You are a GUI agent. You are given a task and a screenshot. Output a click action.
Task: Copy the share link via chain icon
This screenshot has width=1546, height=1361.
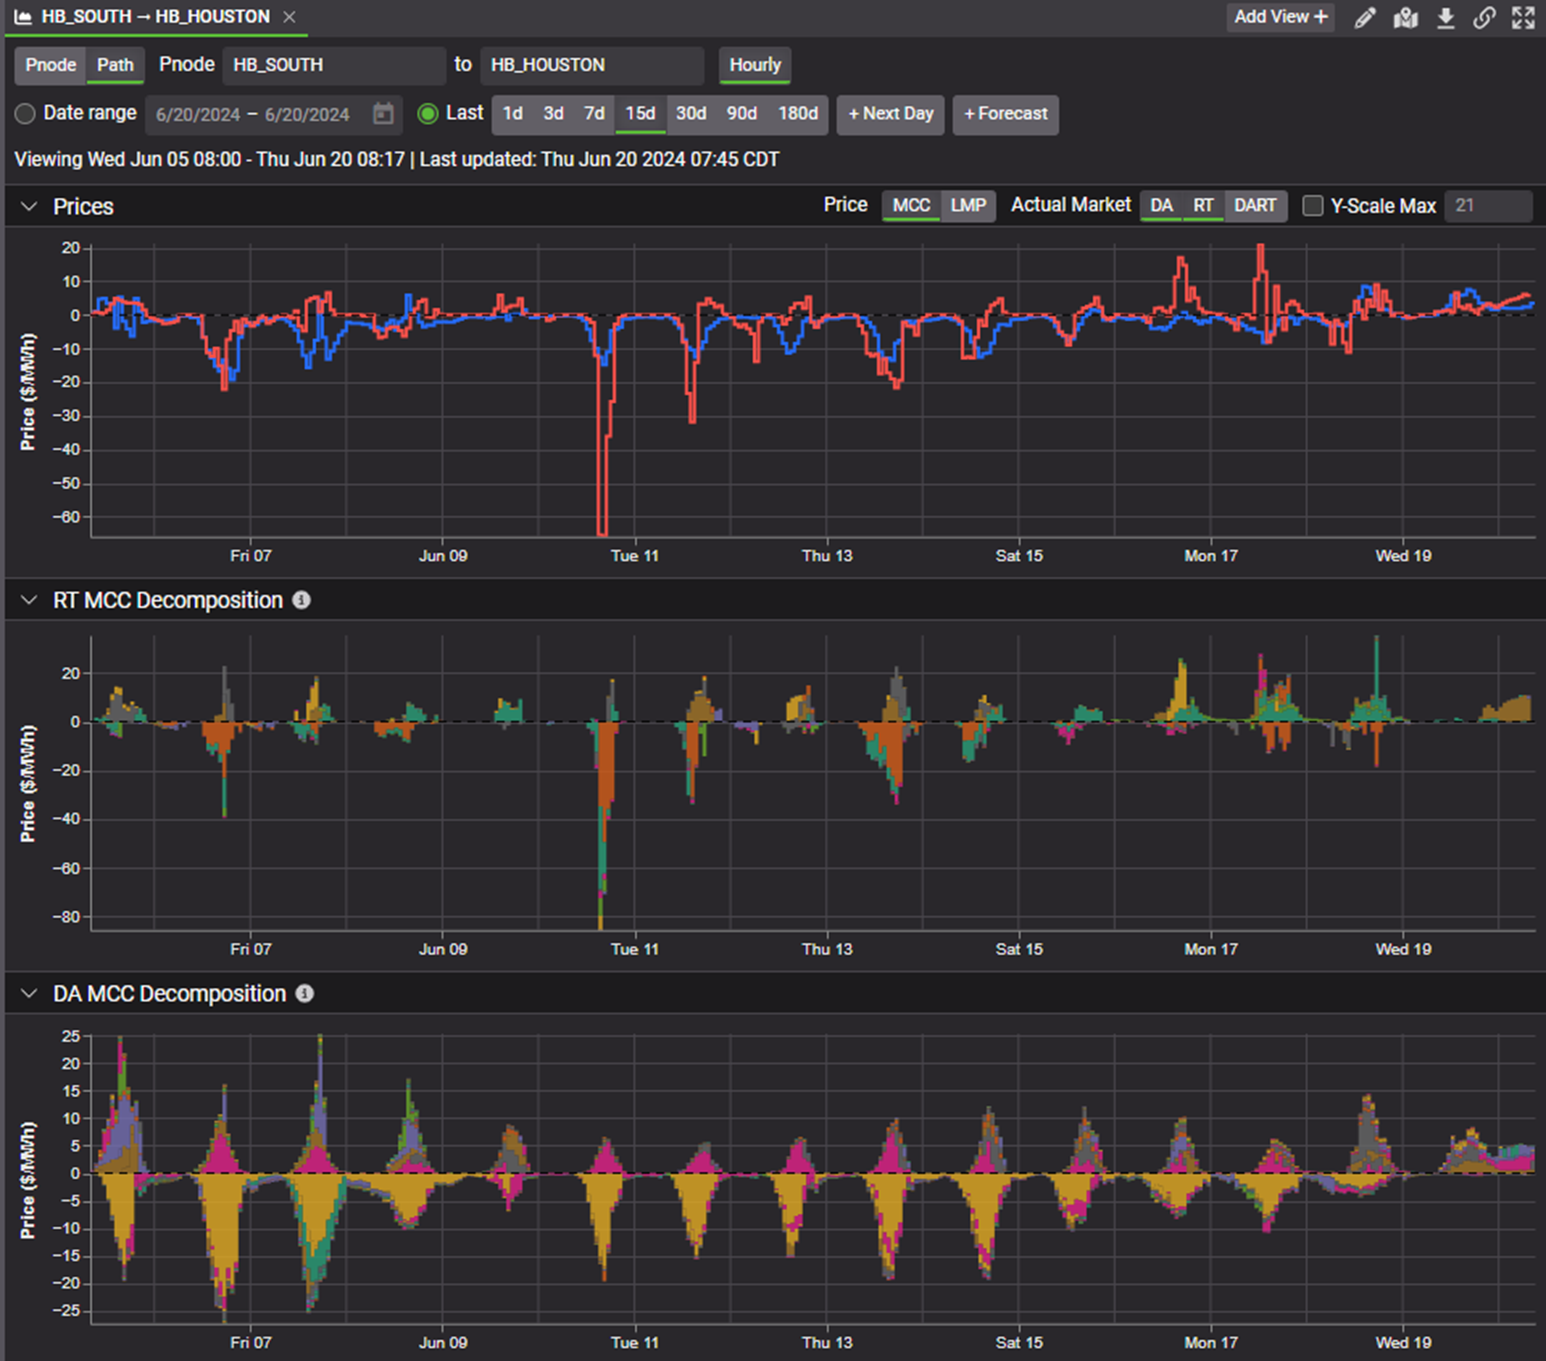(1484, 17)
